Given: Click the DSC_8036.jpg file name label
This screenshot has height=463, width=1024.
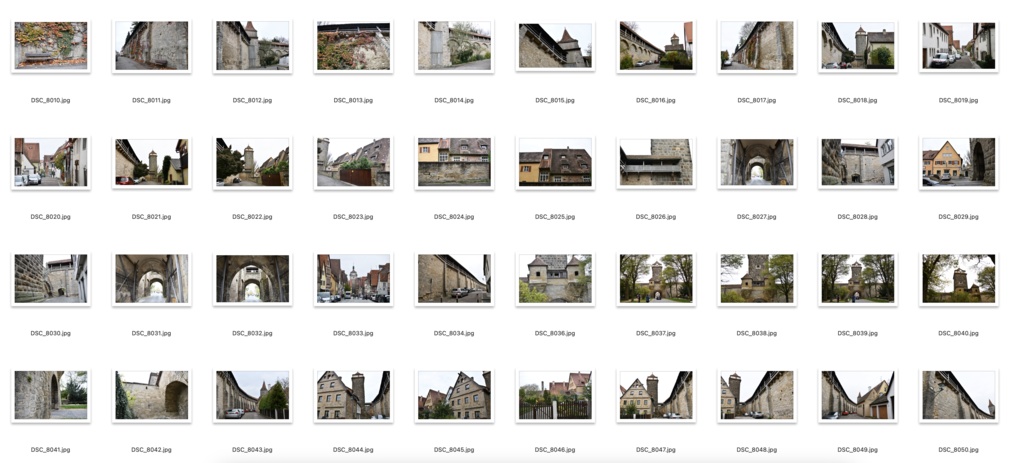Looking at the screenshot, I should (x=555, y=333).
